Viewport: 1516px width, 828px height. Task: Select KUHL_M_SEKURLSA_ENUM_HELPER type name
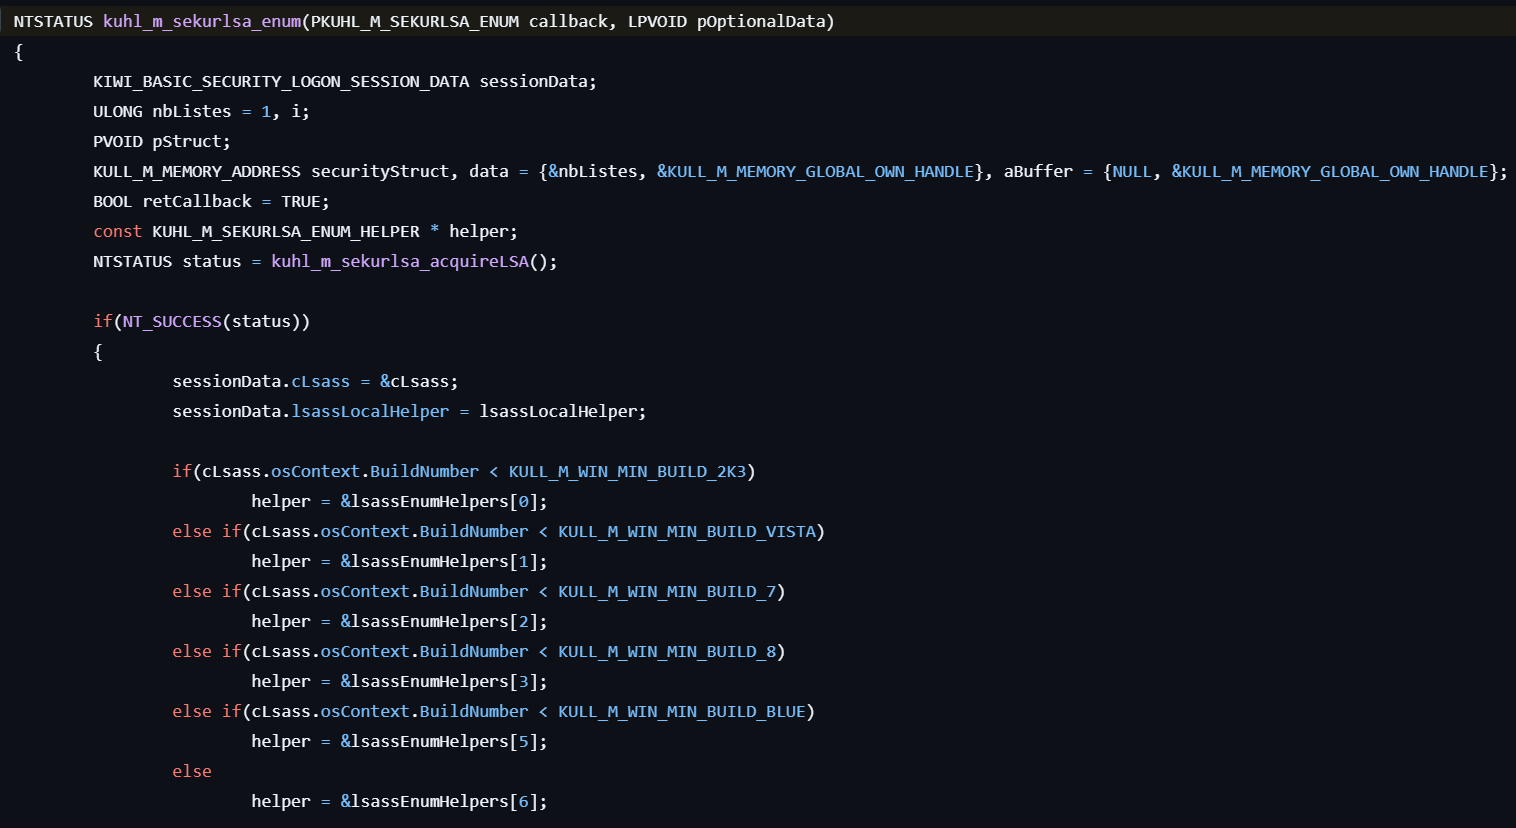pyautogui.click(x=286, y=231)
